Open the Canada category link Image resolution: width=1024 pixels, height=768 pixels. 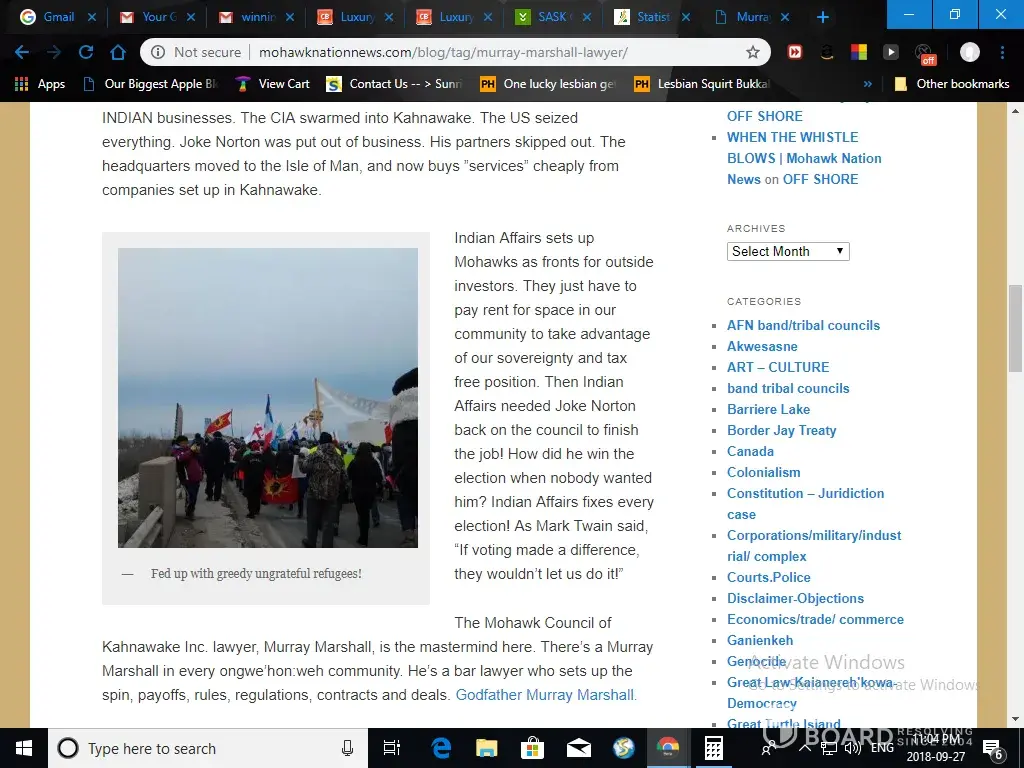coord(750,451)
